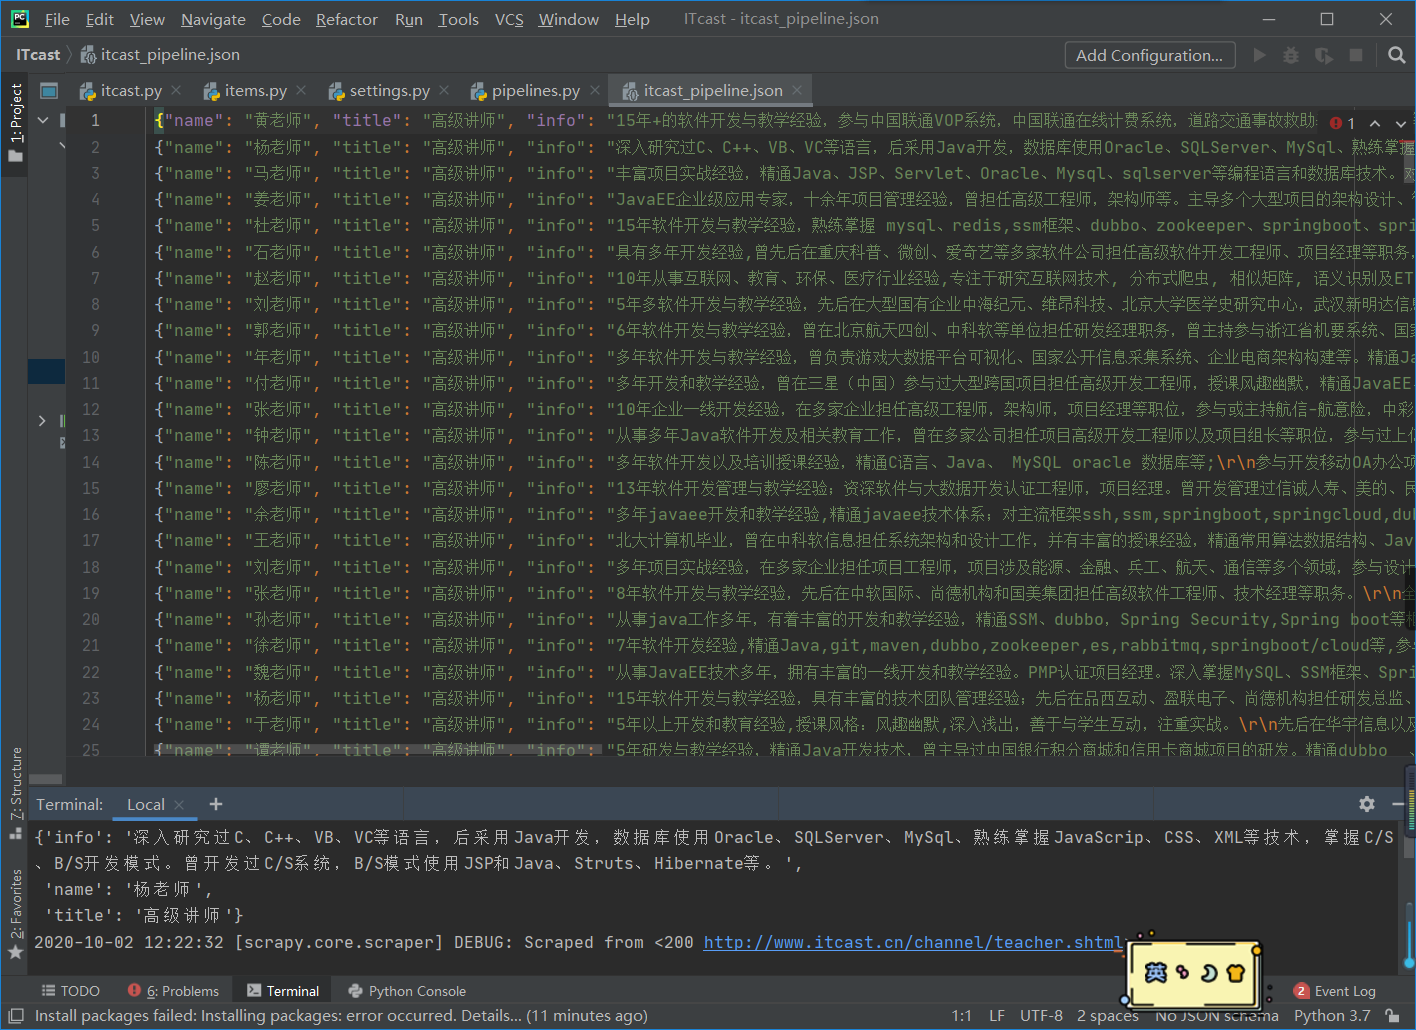Close the pipelines.py editor tab

click(x=594, y=90)
